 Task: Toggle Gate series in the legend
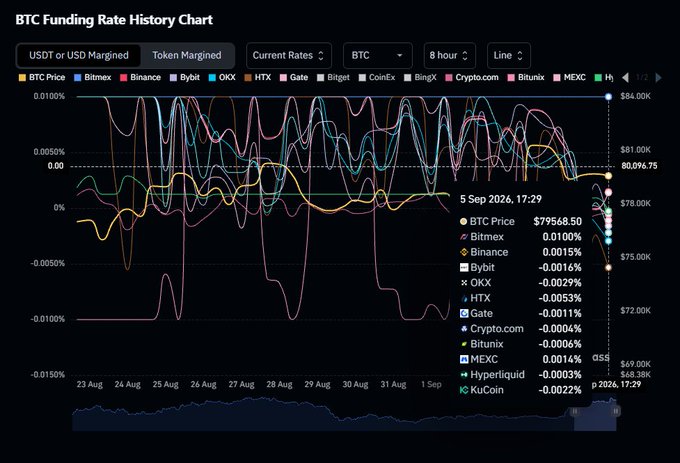[x=294, y=78]
